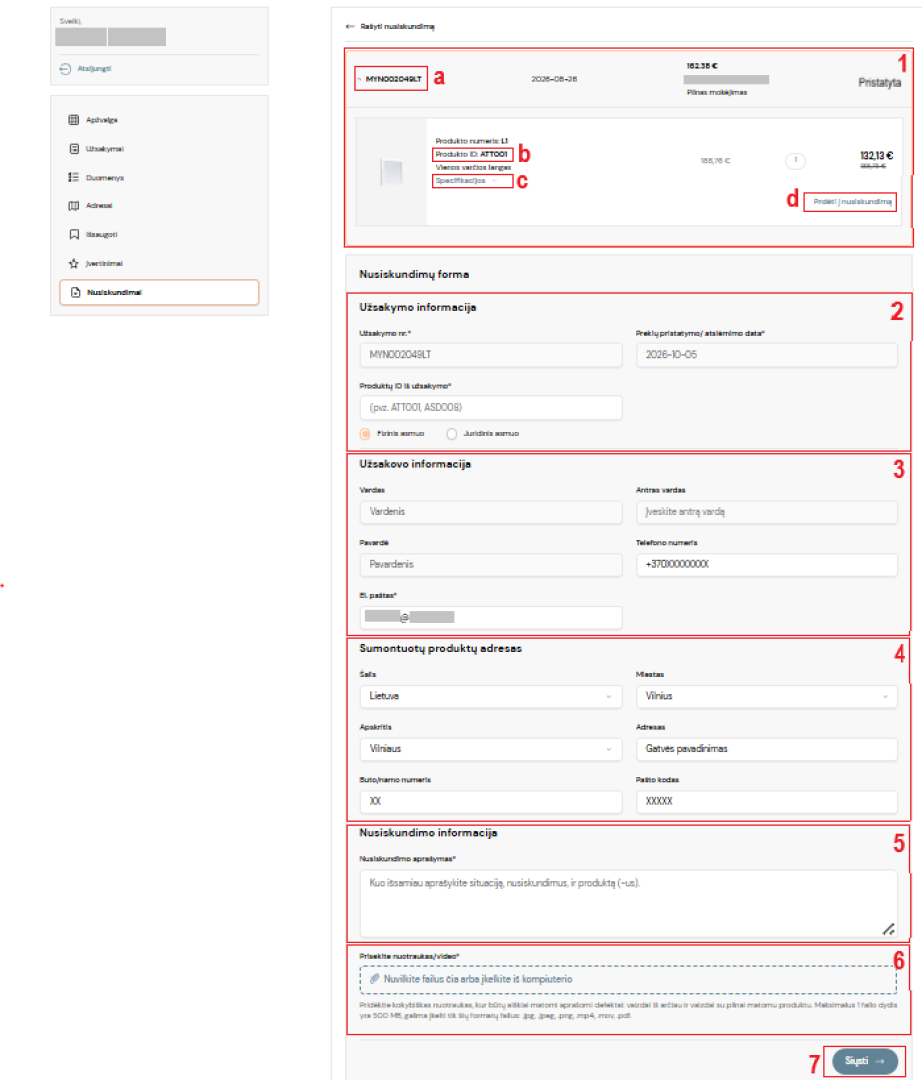
Task: Click the Vardas input field
Action: point(491,512)
